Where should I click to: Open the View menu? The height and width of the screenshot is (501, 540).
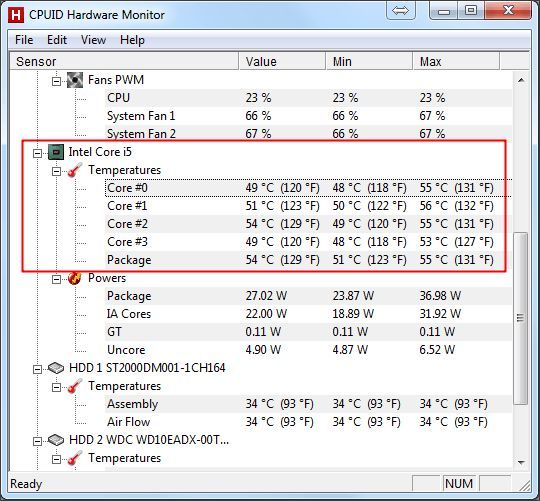(93, 40)
